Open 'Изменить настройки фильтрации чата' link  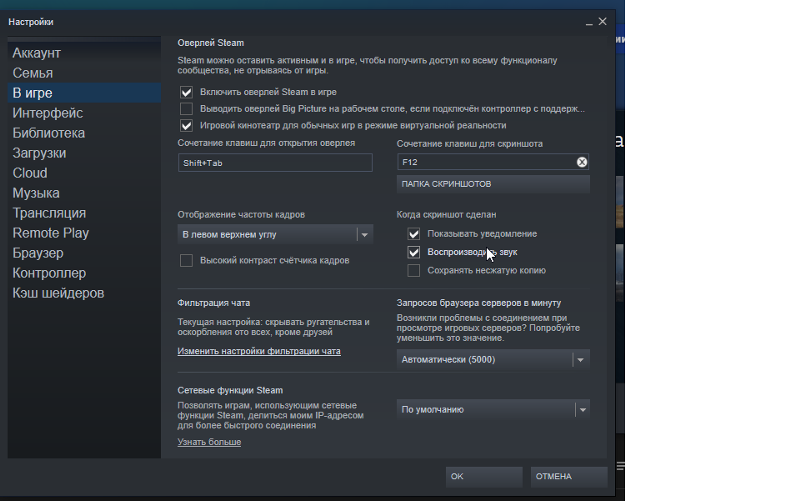(x=259, y=351)
